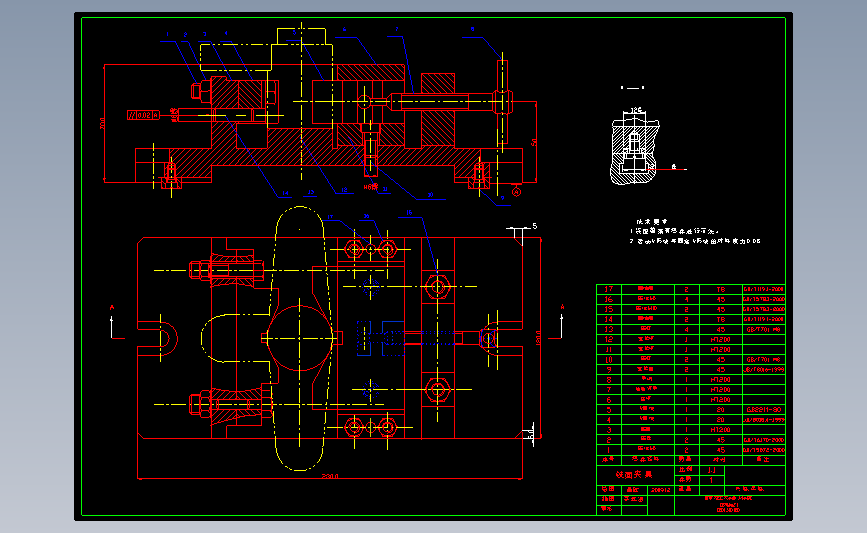The width and height of the screenshot is (867, 533).
Task: Select the 180.0 dimension on plan view
Action: tap(538, 338)
